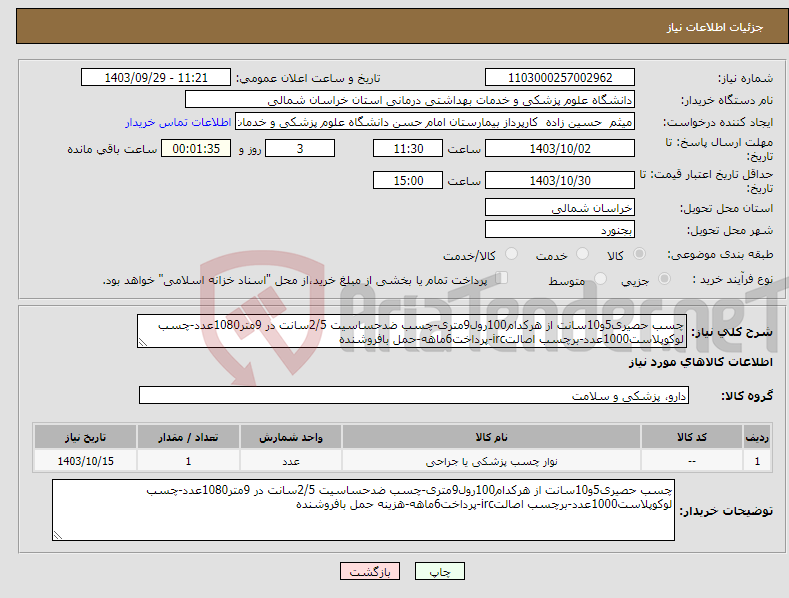Select the جزیی purchase type radio
Viewport: 789px width, 598px height.
(664, 278)
